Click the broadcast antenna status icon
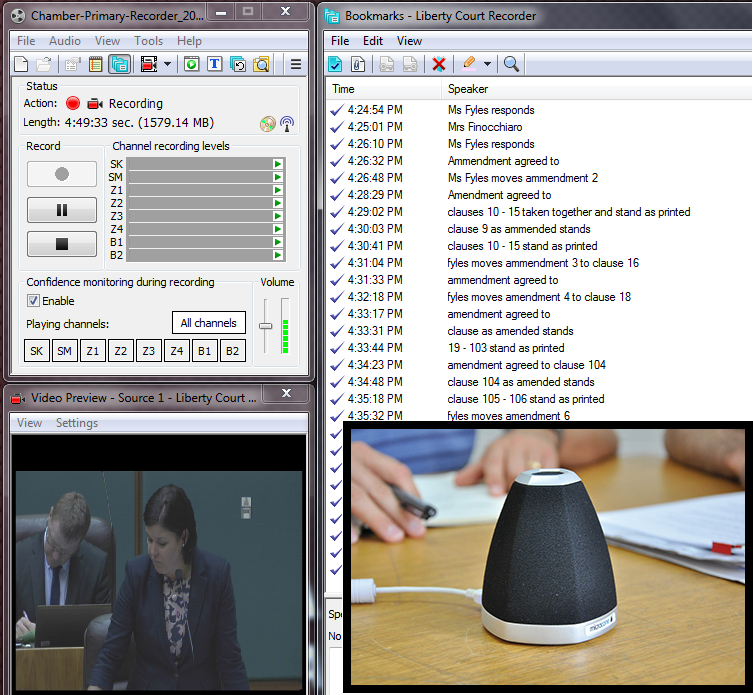753x695 pixels. point(287,124)
